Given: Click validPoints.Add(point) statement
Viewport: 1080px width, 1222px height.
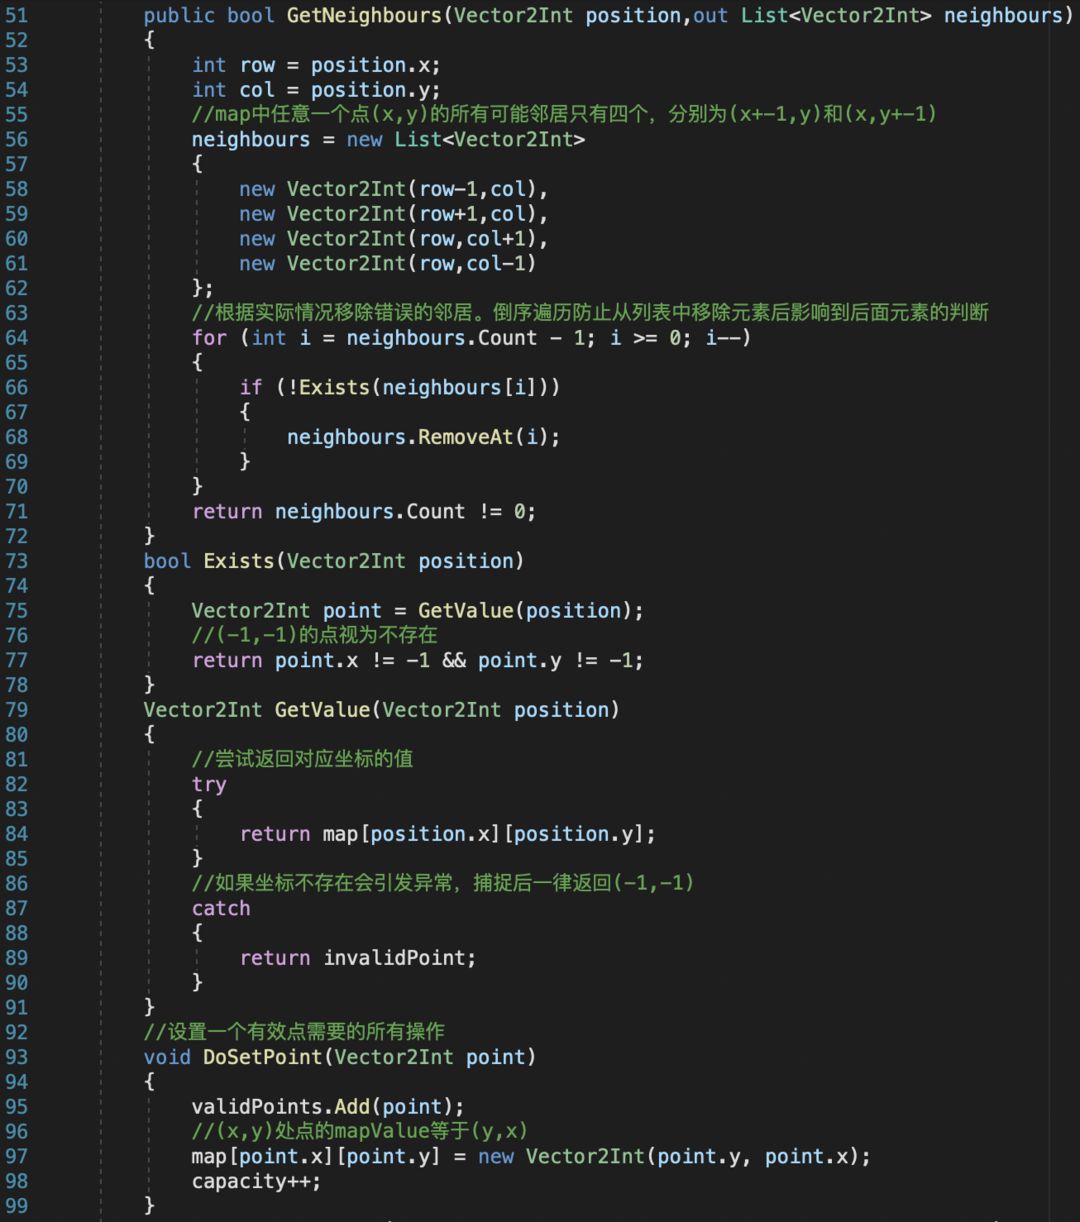Looking at the screenshot, I should [x=328, y=1107].
